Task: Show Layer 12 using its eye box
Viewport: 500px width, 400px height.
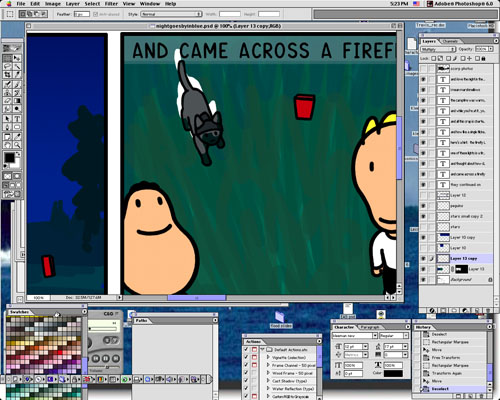Action: [x=423, y=195]
